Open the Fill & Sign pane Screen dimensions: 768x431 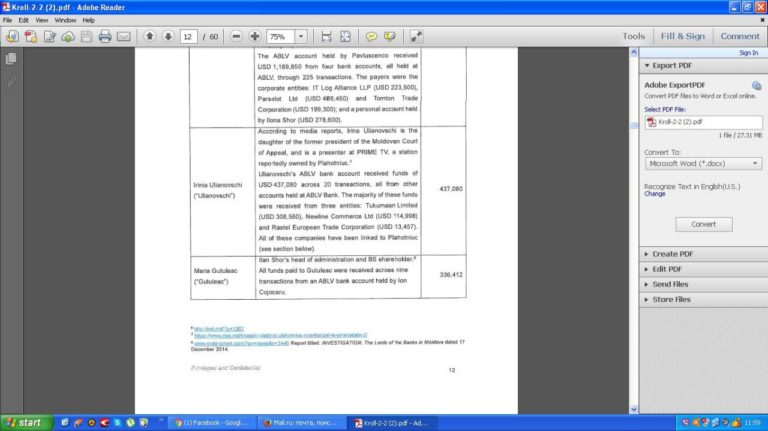point(682,36)
